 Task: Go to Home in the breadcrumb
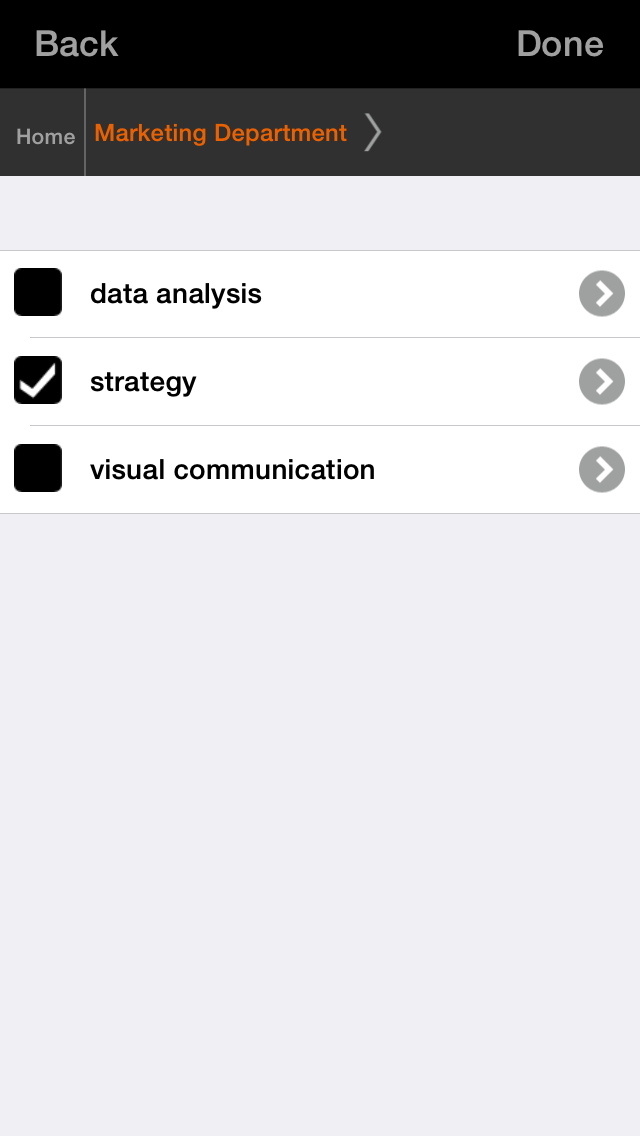click(x=45, y=136)
